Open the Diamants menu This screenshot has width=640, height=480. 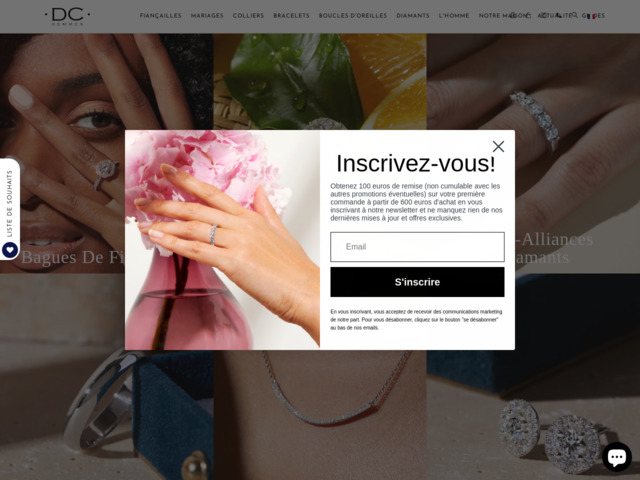coord(413,16)
